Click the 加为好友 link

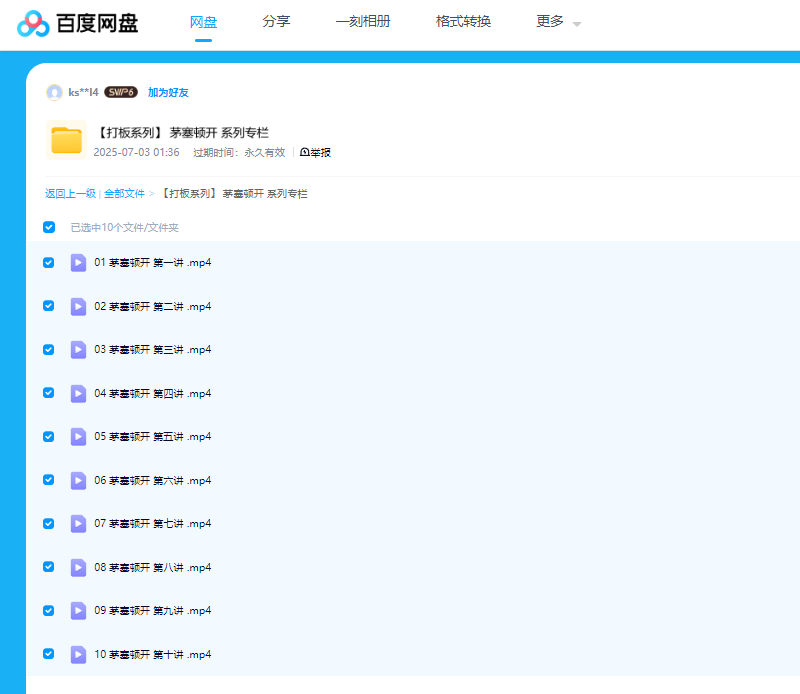pos(168,92)
